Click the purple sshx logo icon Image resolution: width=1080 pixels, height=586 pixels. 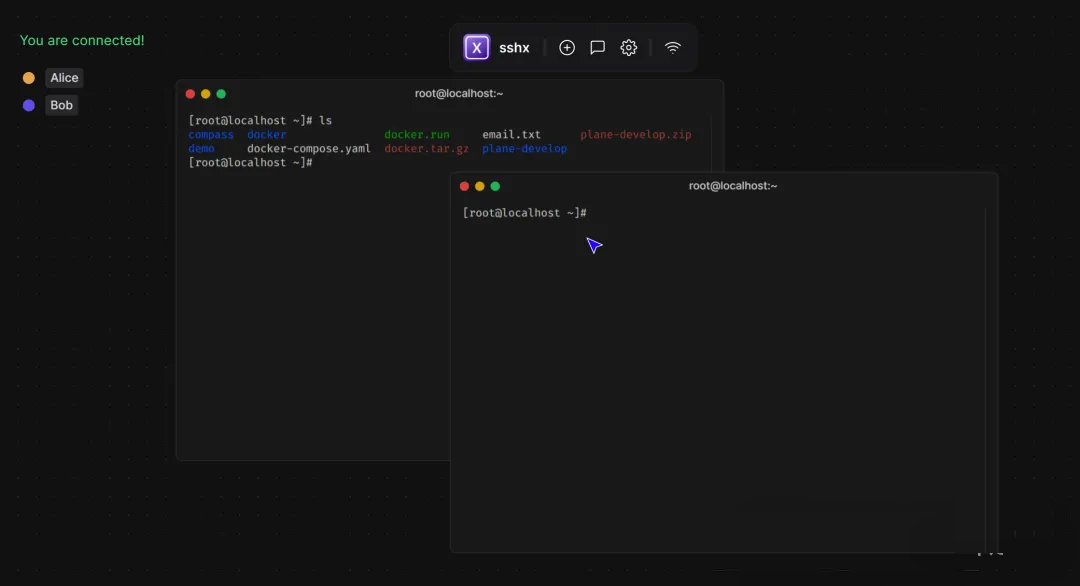pyautogui.click(x=477, y=47)
